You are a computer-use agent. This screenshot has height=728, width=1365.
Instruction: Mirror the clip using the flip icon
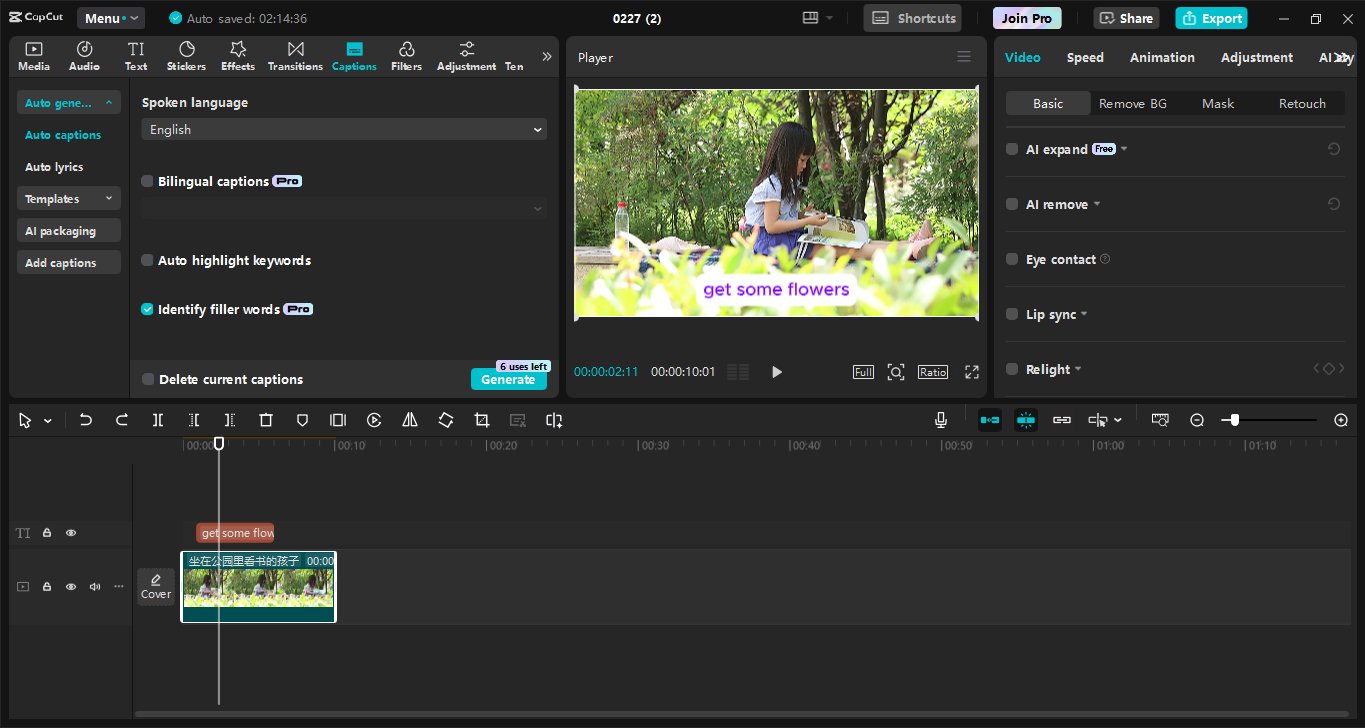click(x=409, y=420)
